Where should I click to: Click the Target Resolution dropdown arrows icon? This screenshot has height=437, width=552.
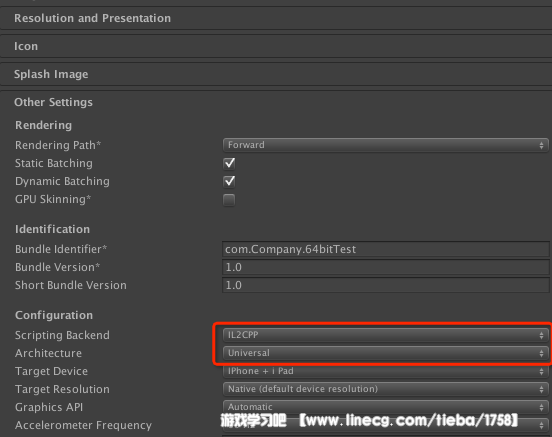(x=541, y=389)
